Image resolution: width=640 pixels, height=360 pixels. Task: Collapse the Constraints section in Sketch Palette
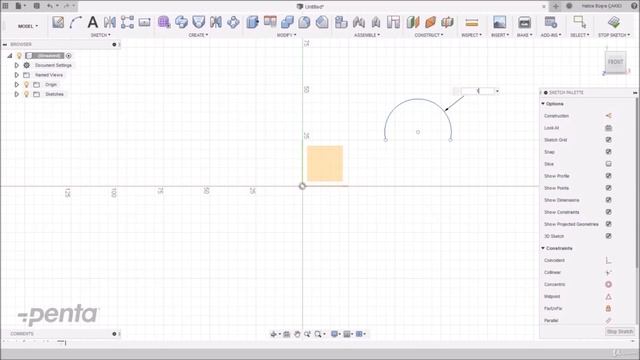(543, 248)
